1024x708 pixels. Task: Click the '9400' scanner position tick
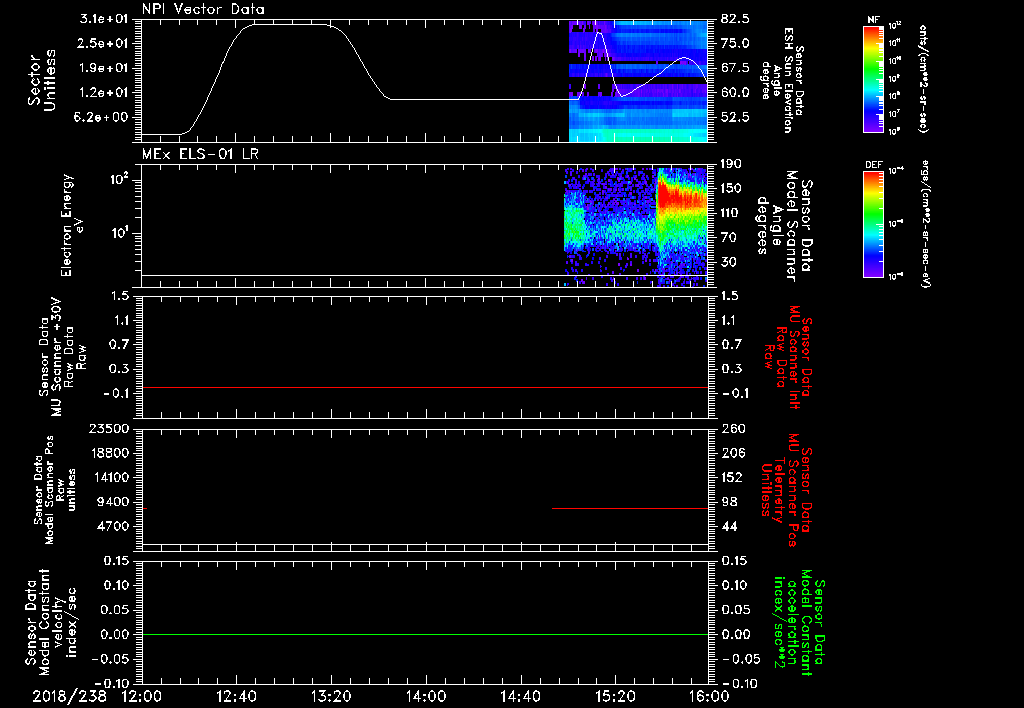pos(114,502)
